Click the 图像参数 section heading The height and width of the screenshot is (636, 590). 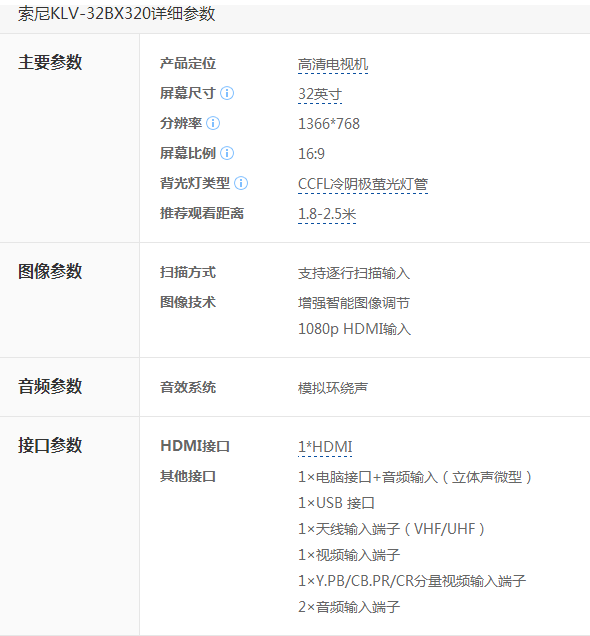pyautogui.click(x=50, y=271)
